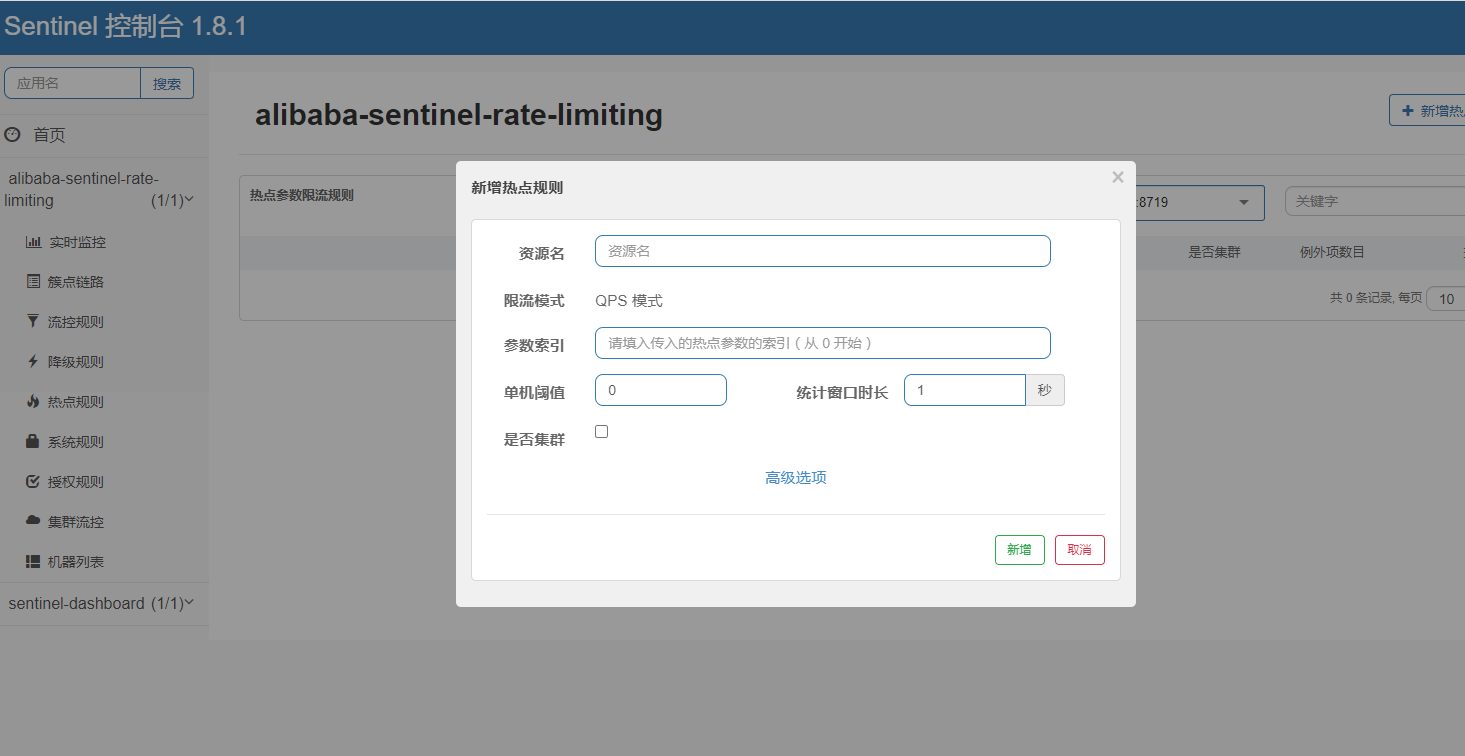Click the 热点参数限流规则 panel title
Image resolution: width=1465 pixels, height=756 pixels.
coord(302,195)
